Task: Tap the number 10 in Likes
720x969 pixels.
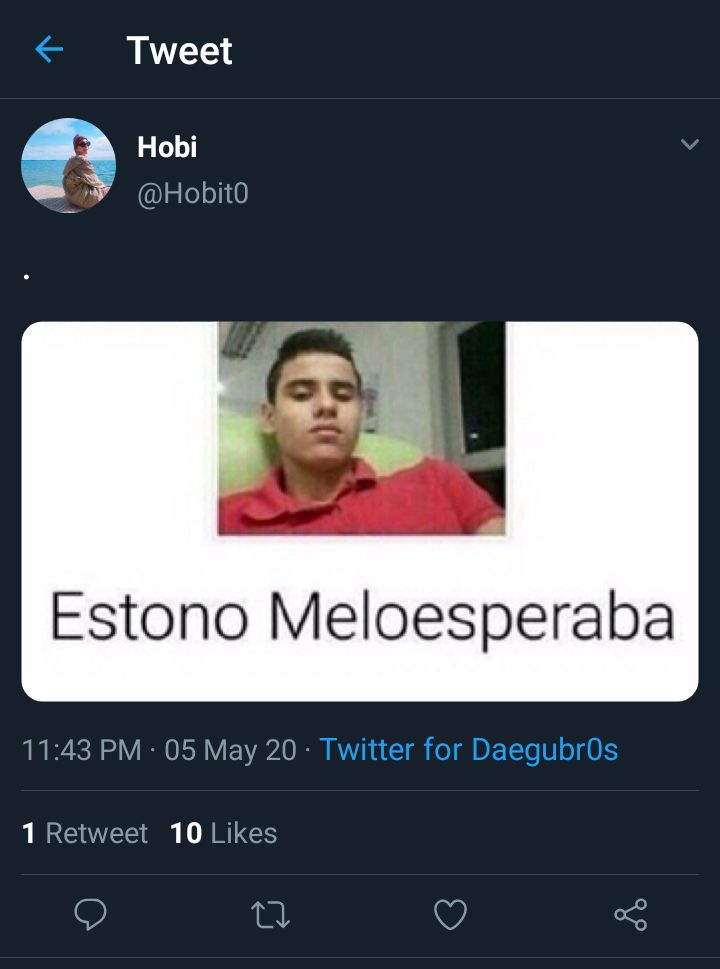Action: coord(186,833)
